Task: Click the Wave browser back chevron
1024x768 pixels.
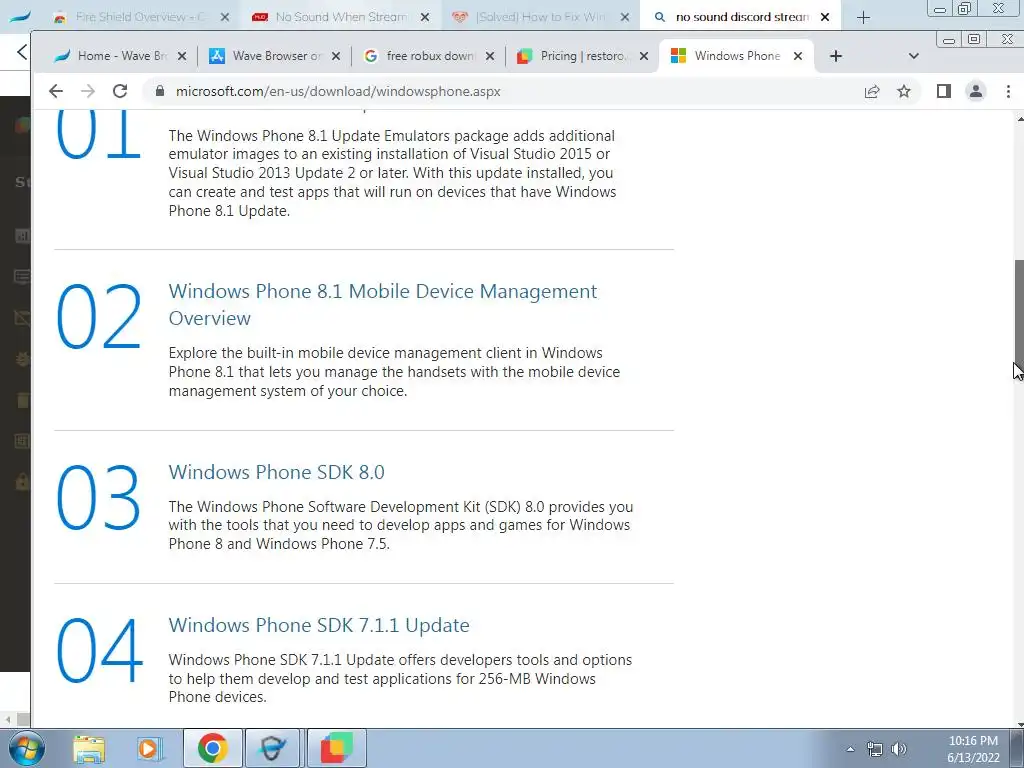Action: coord(22,52)
